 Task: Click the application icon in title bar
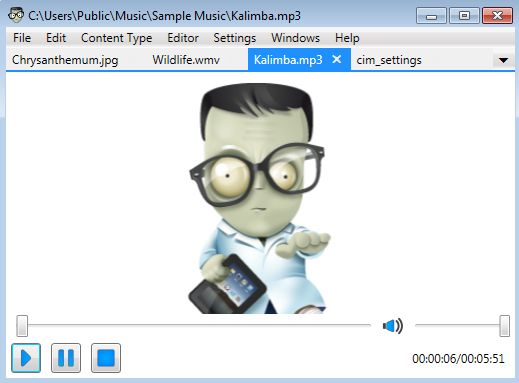(x=16, y=15)
